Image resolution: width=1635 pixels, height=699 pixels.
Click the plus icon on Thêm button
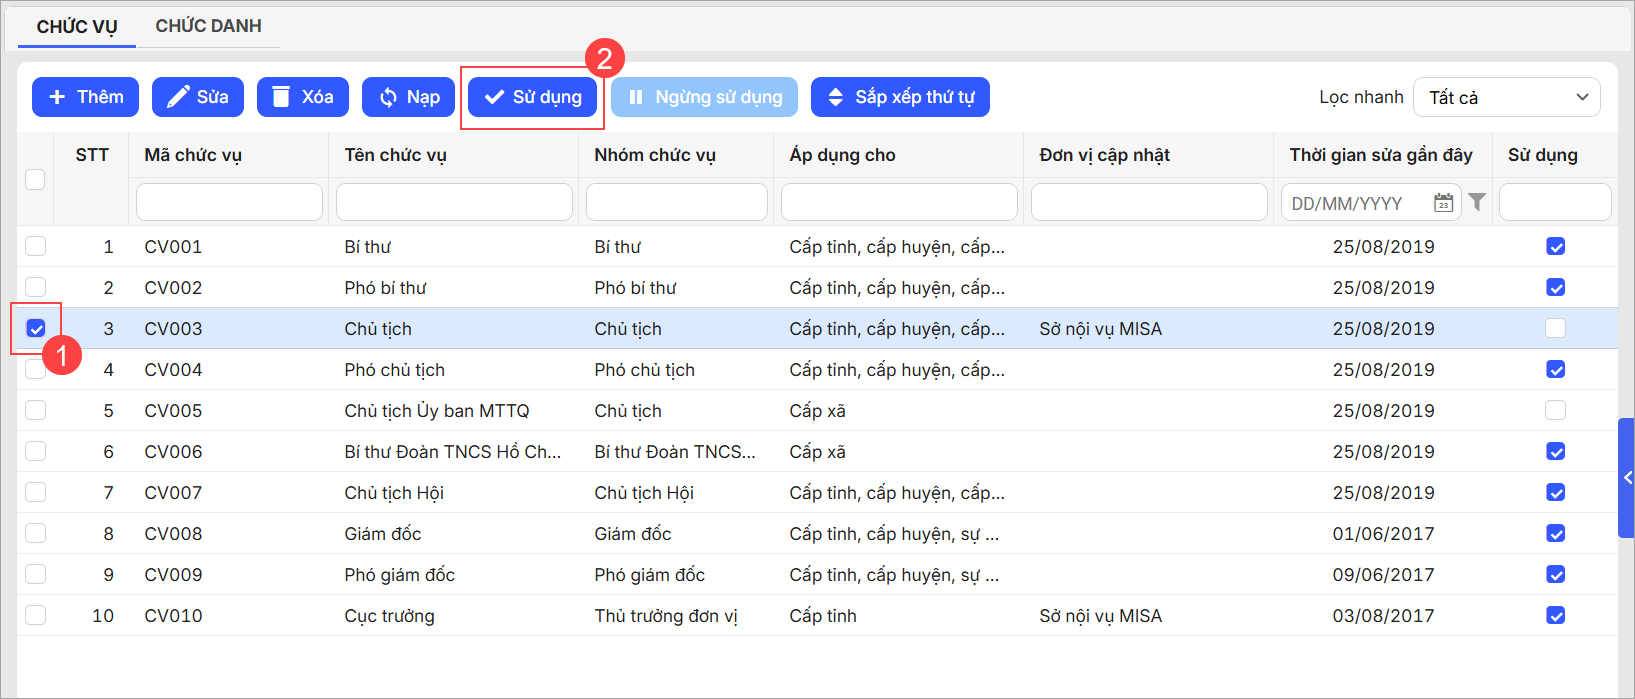pyautogui.click(x=57, y=97)
